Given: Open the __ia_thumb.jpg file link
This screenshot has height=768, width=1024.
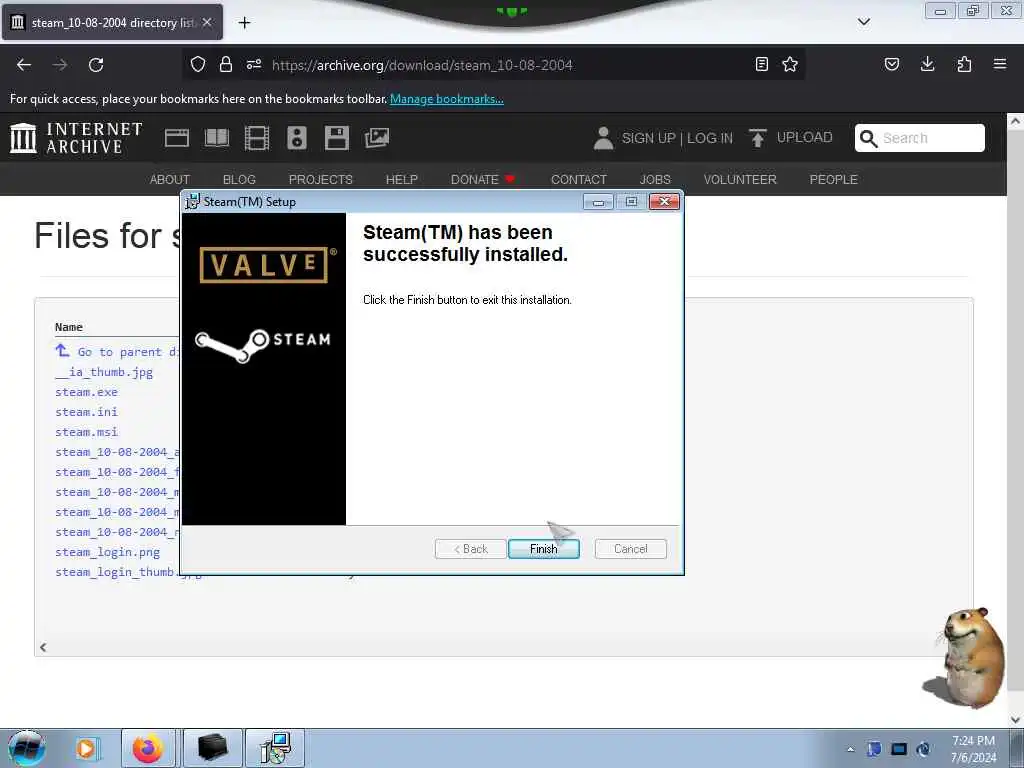Looking at the screenshot, I should click(104, 372).
